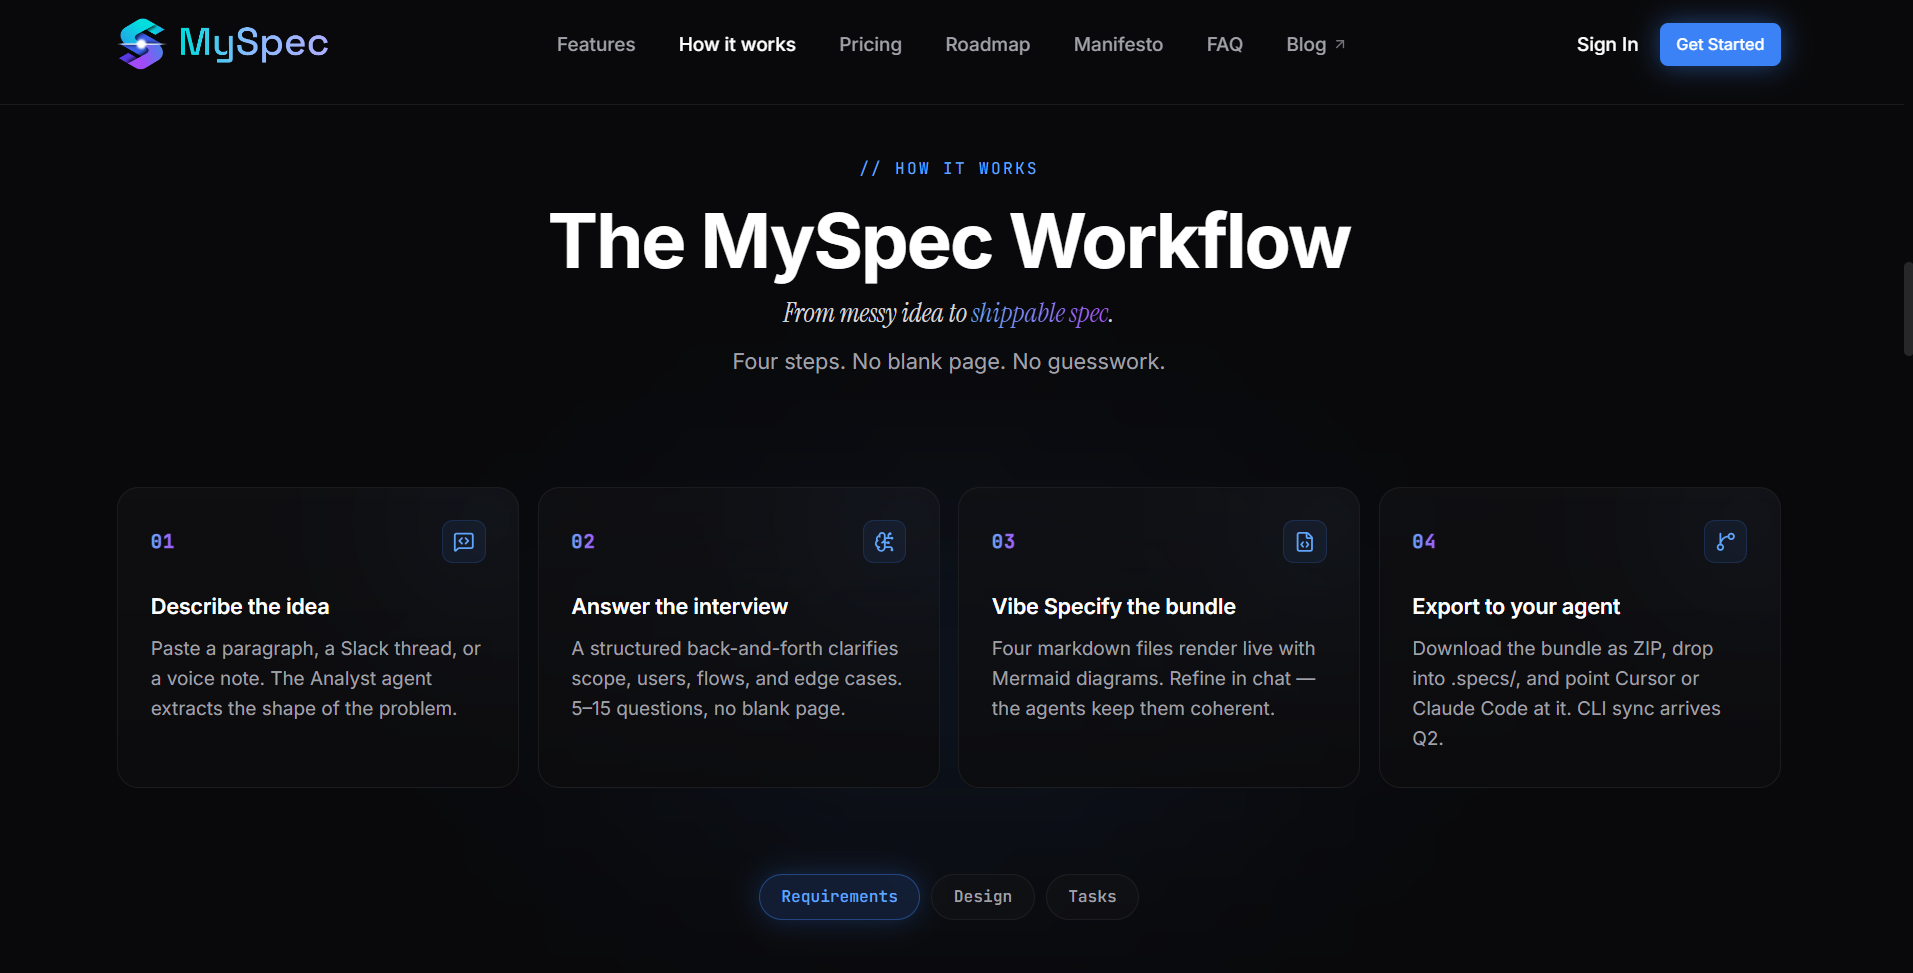
Task: Open the Features nav item
Action: point(596,44)
